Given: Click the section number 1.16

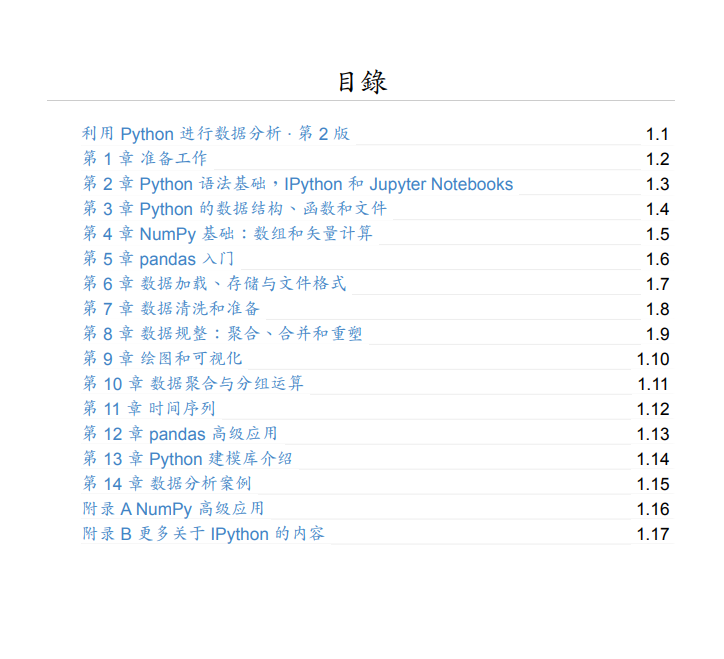Looking at the screenshot, I should tap(653, 509).
